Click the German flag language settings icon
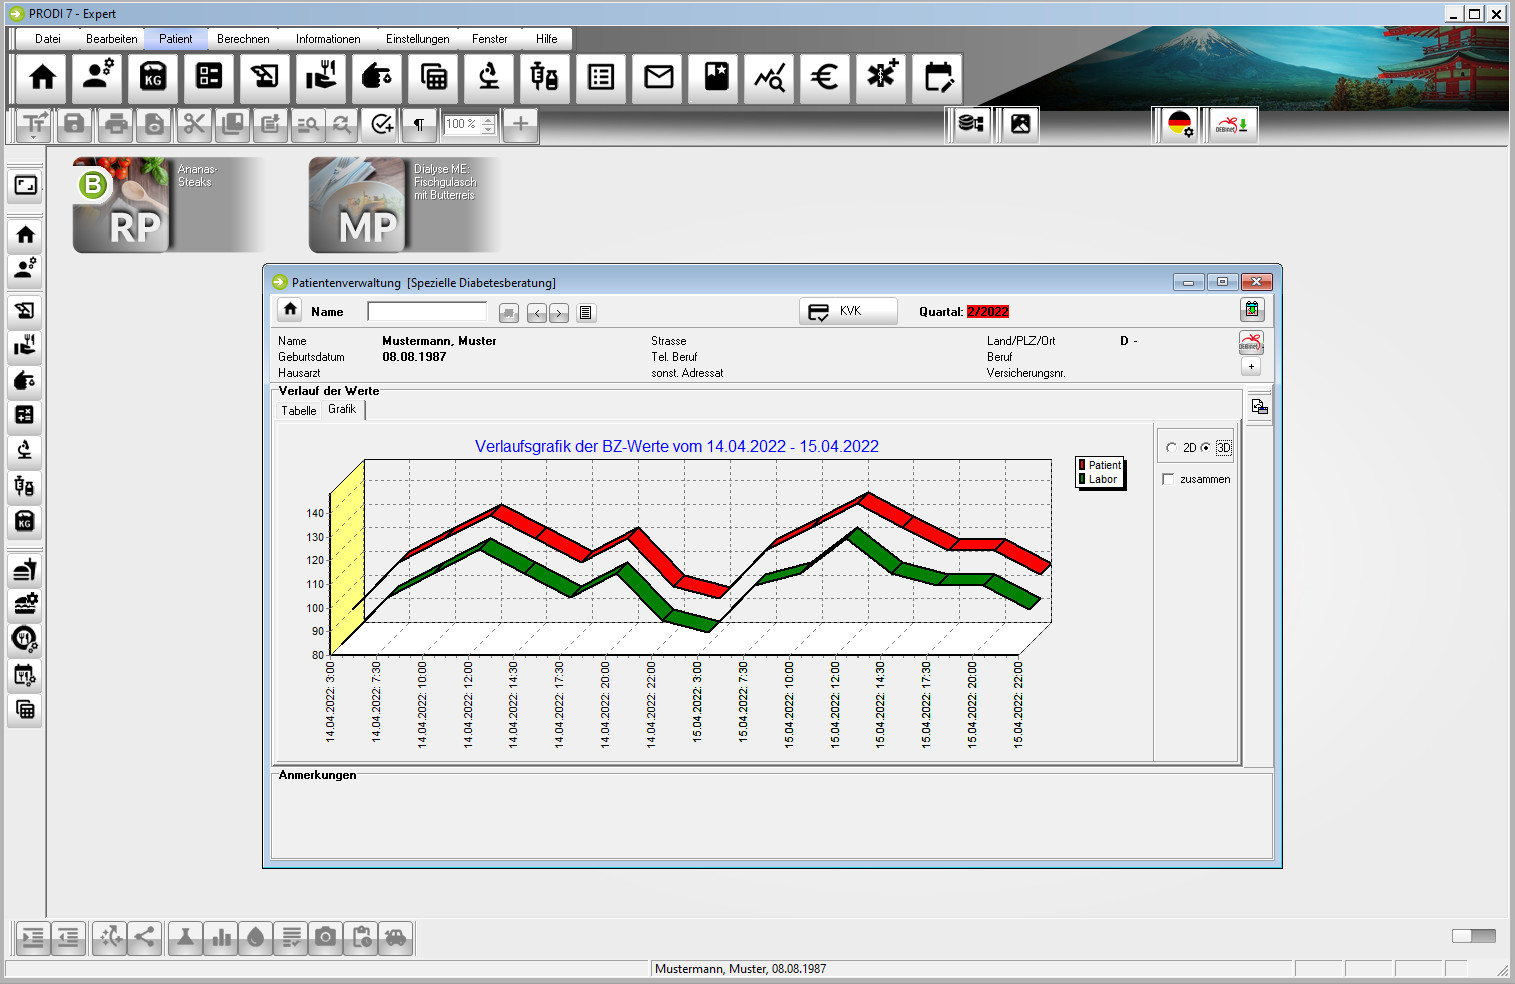 click(x=1180, y=124)
